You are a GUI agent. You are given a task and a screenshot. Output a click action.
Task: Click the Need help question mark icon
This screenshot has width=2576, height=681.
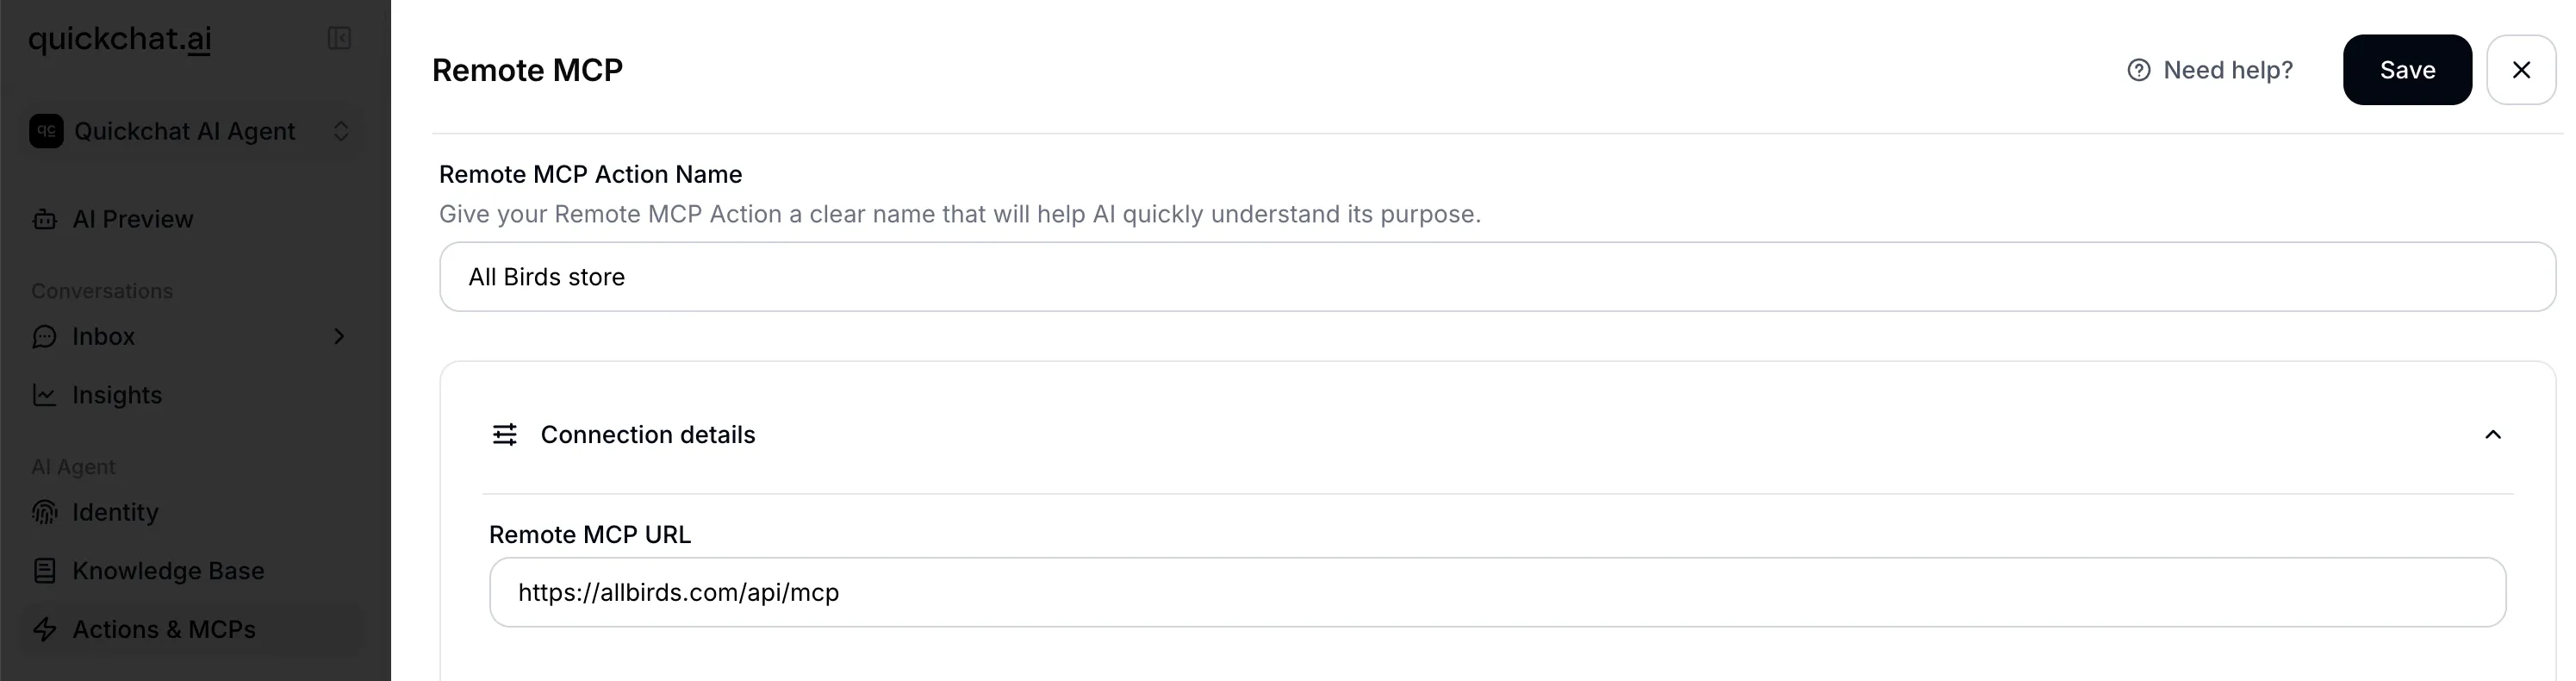pos(2139,69)
